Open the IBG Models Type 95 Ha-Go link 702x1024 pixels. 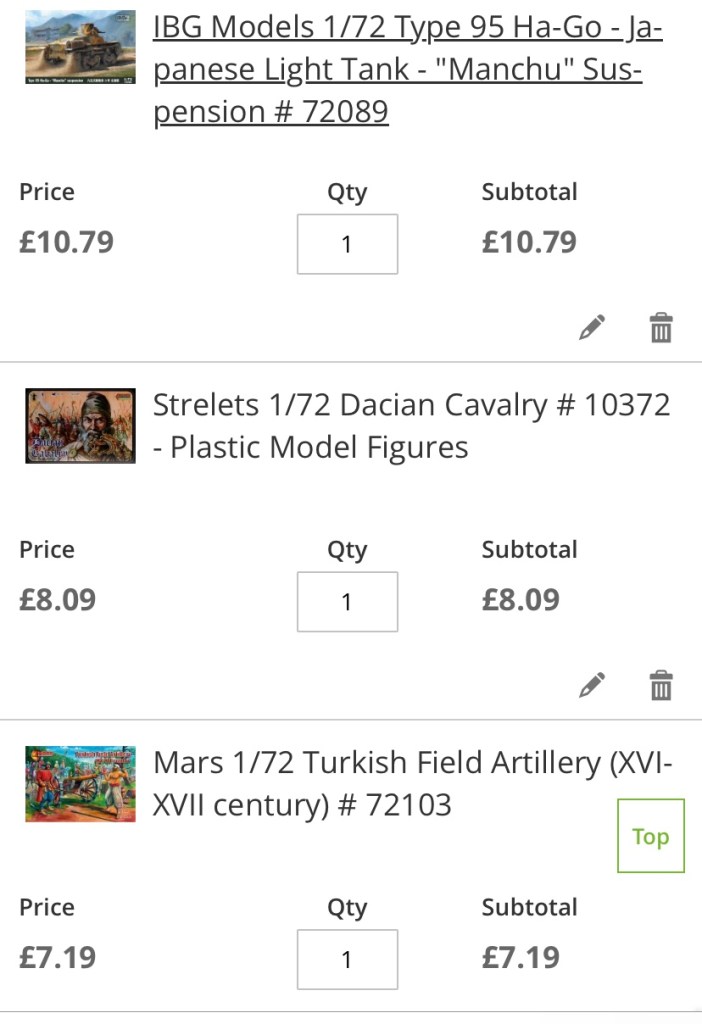(407, 70)
